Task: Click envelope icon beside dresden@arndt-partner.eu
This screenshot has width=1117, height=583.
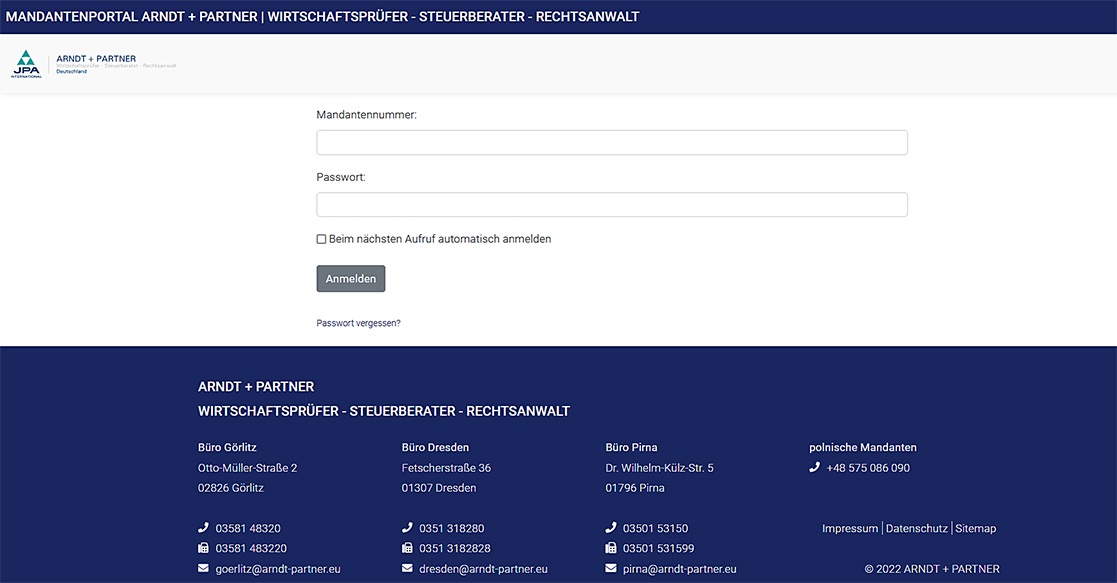Action: click(407, 569)
